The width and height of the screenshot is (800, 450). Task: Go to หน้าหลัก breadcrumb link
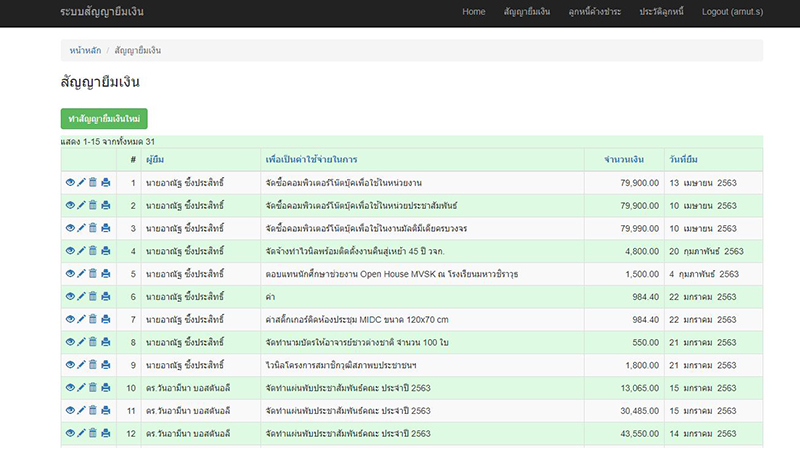click(x=85, y=51)
